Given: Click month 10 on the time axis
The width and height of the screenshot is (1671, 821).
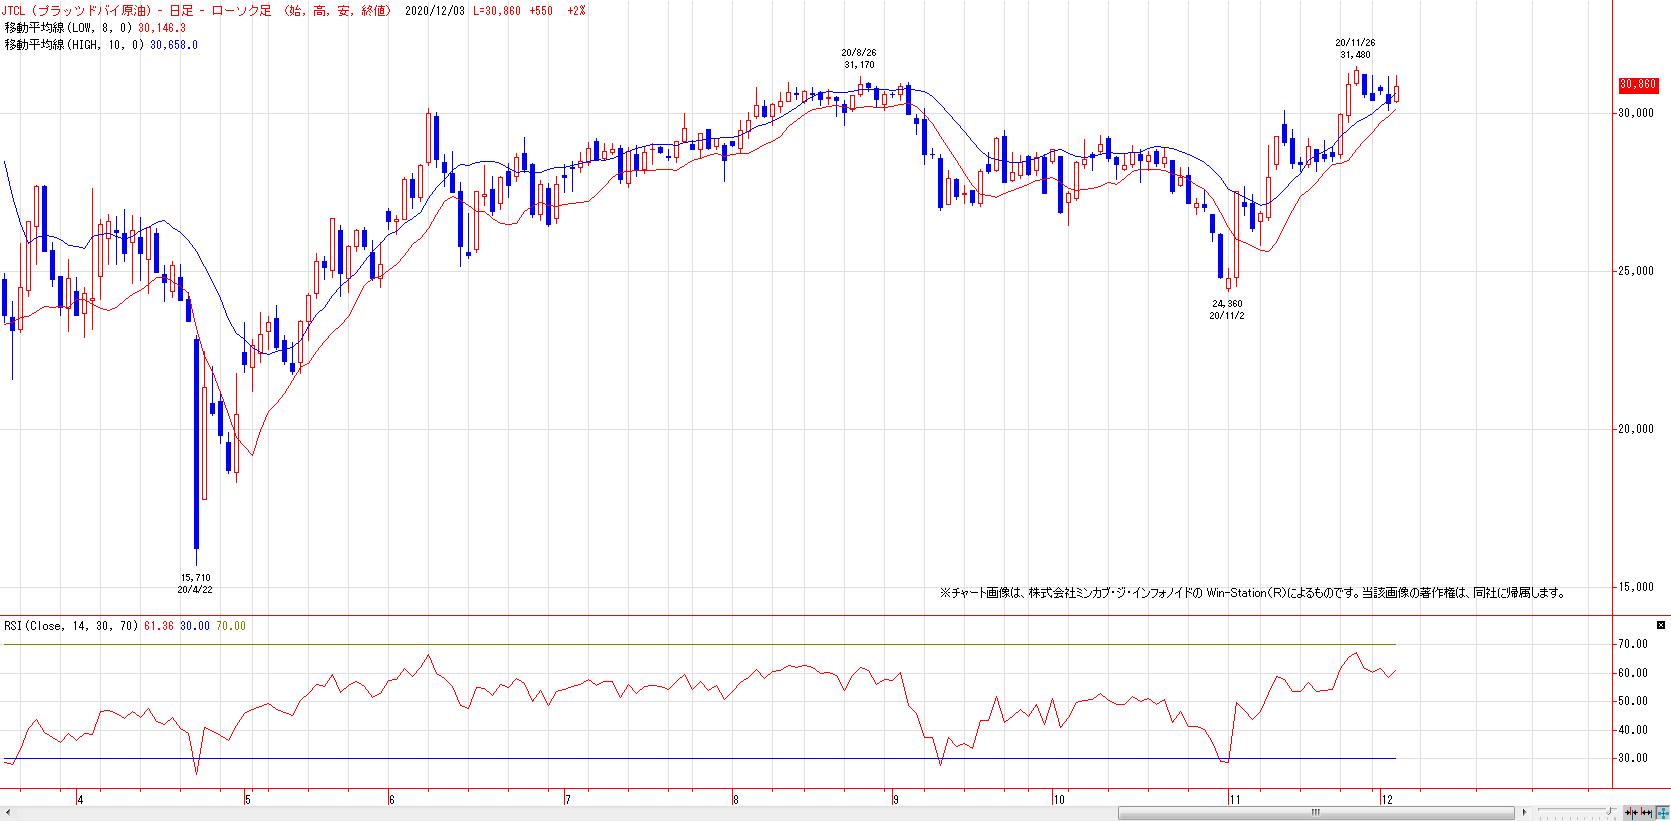Looking at the screenshot, I should point(1058,799).
